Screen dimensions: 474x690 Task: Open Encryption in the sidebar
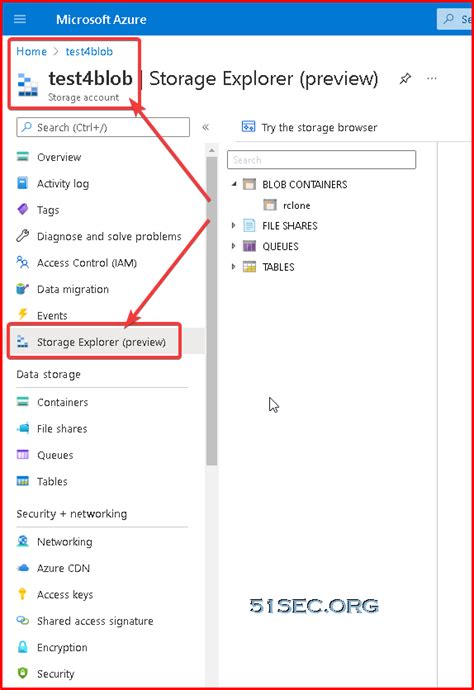62,647
